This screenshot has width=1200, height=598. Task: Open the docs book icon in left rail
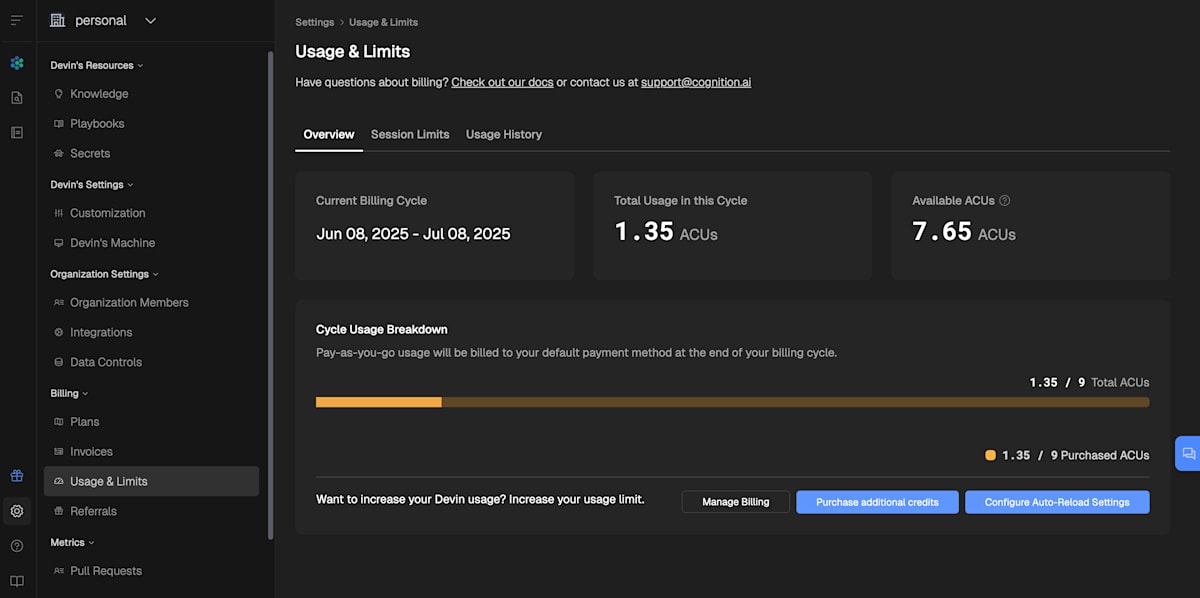(x=17, y=581)
